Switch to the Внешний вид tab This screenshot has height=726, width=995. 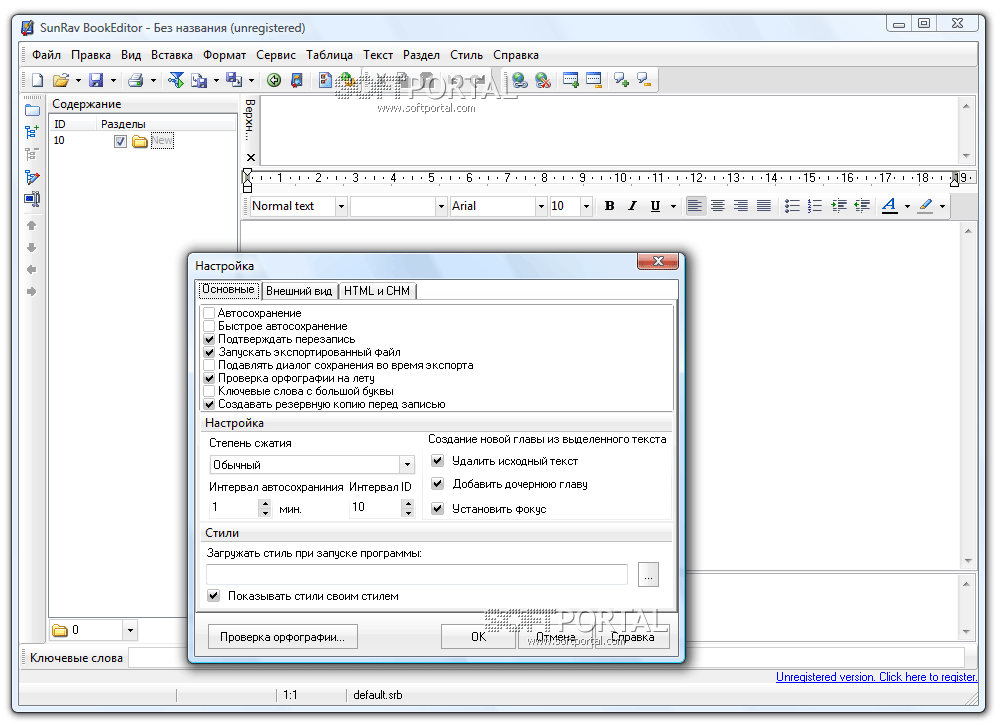pyautogui.click(x=299, y=291)
